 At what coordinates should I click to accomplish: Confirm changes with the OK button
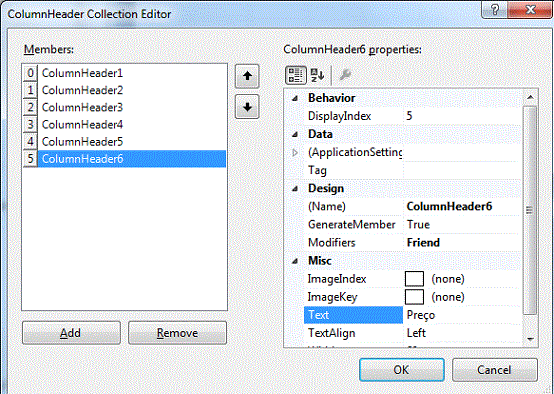[x=402, y=370]
